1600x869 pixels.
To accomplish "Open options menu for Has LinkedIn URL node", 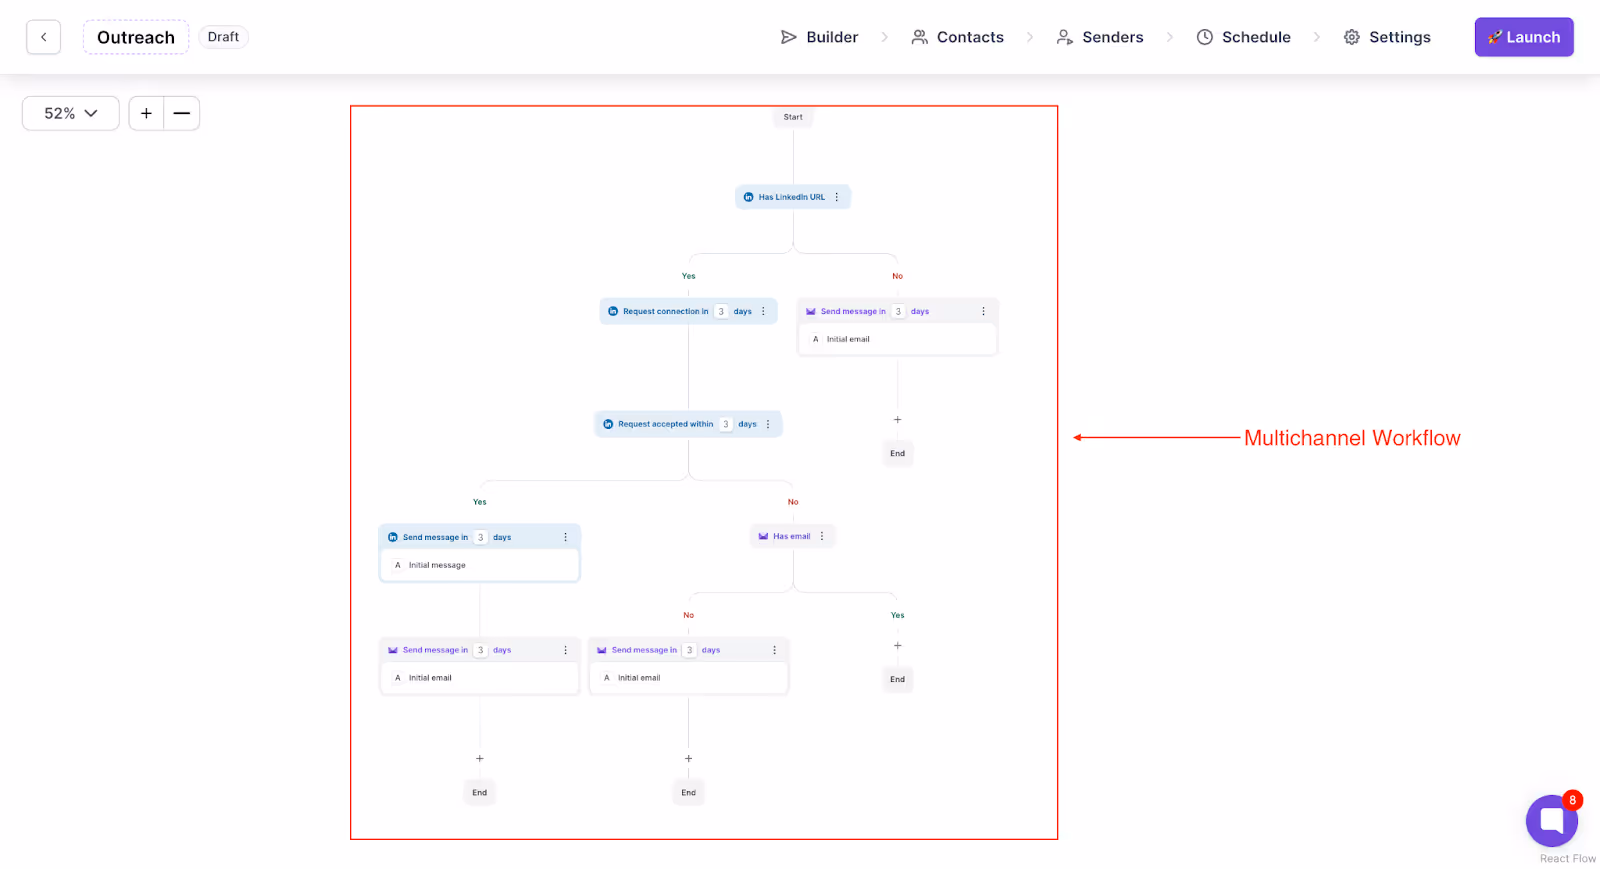I will 837,197.
